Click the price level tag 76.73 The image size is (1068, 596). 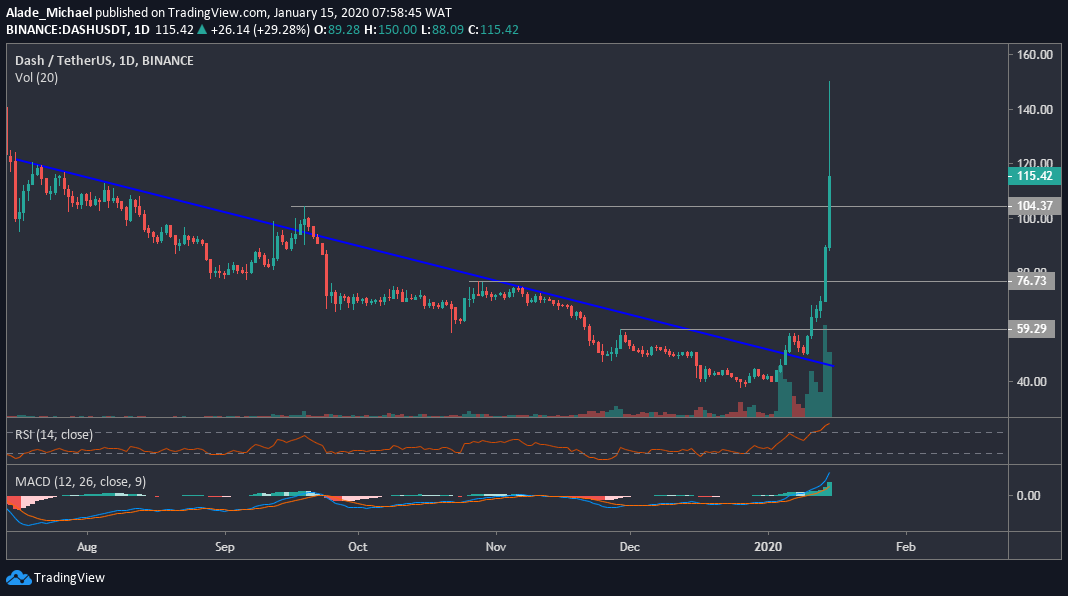click(1031, 282)
